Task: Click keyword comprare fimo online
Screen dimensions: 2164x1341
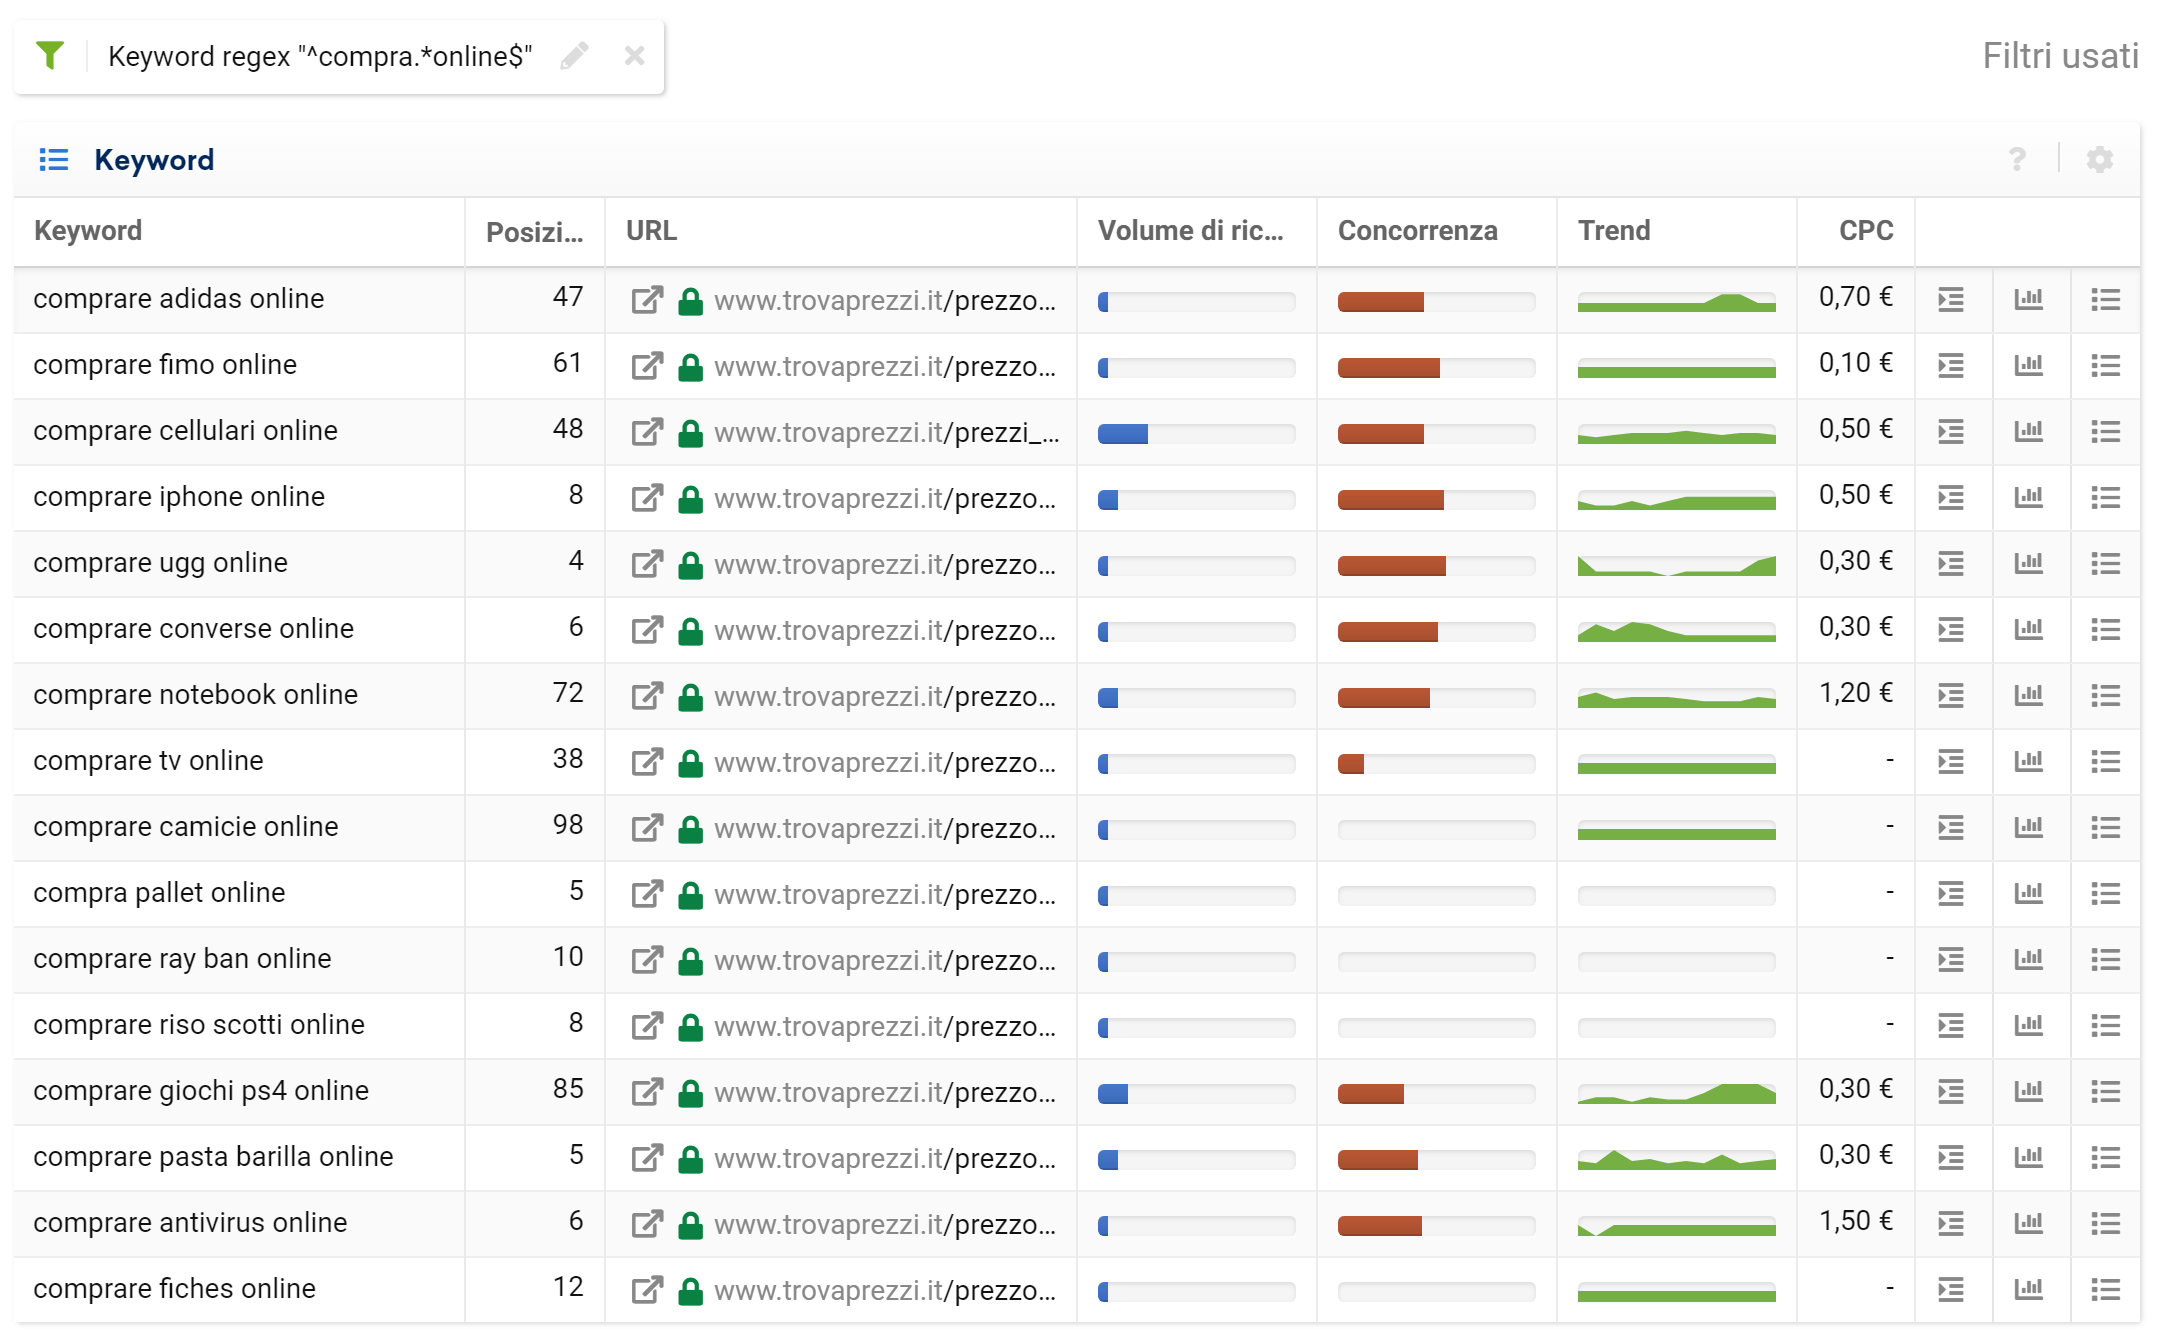Action: (x=165, y=365)
